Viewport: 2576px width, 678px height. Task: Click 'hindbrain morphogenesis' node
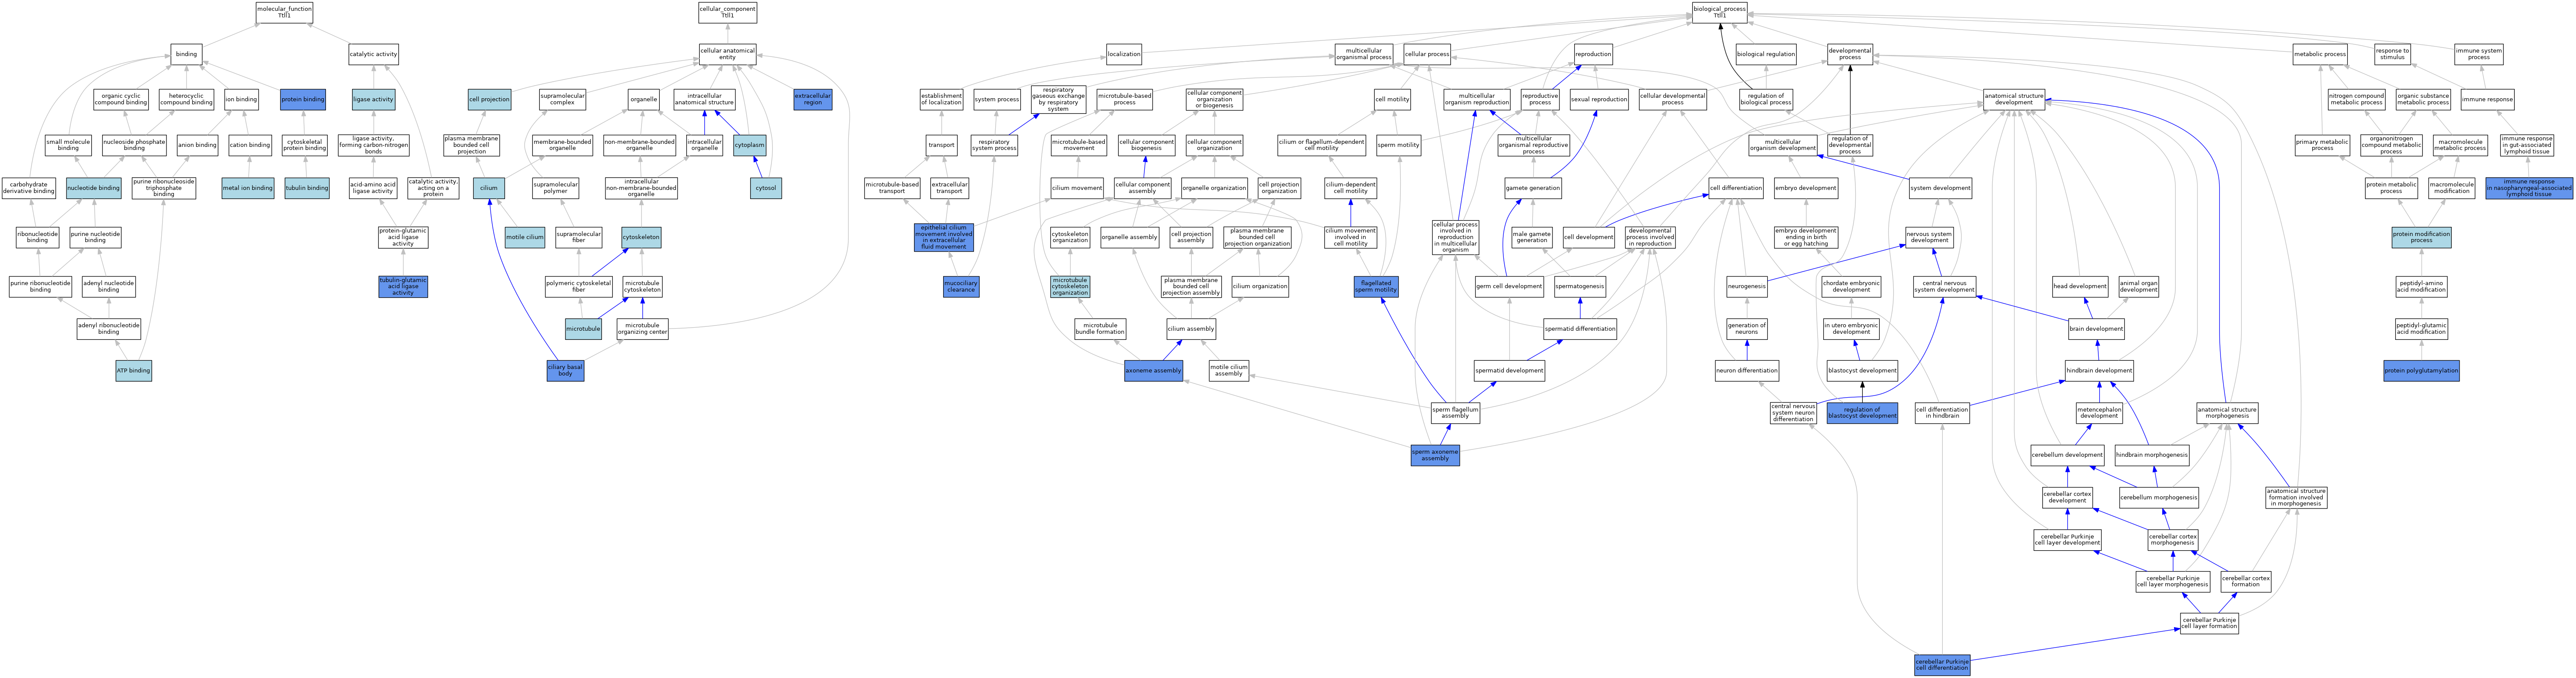2152,455
